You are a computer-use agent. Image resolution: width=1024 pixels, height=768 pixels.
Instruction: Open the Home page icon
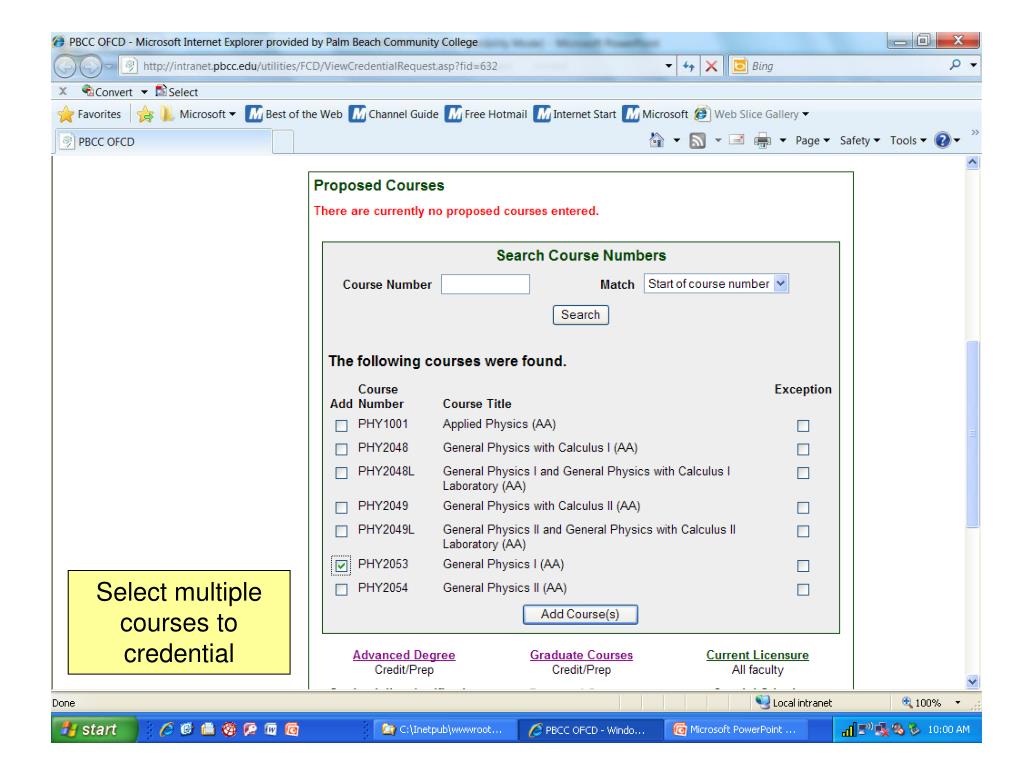(x=656, y=140)
